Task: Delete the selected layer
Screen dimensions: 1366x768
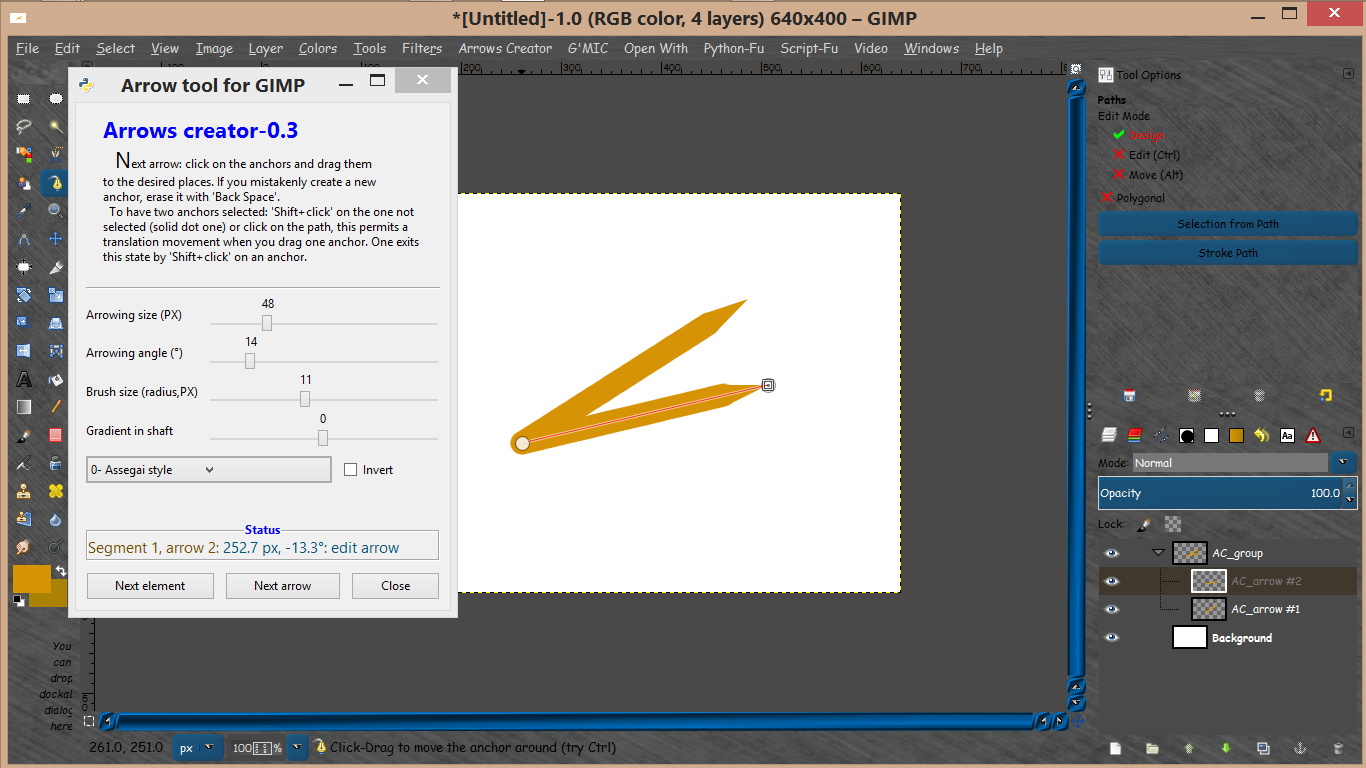Action: click(x=1338, y=748)
